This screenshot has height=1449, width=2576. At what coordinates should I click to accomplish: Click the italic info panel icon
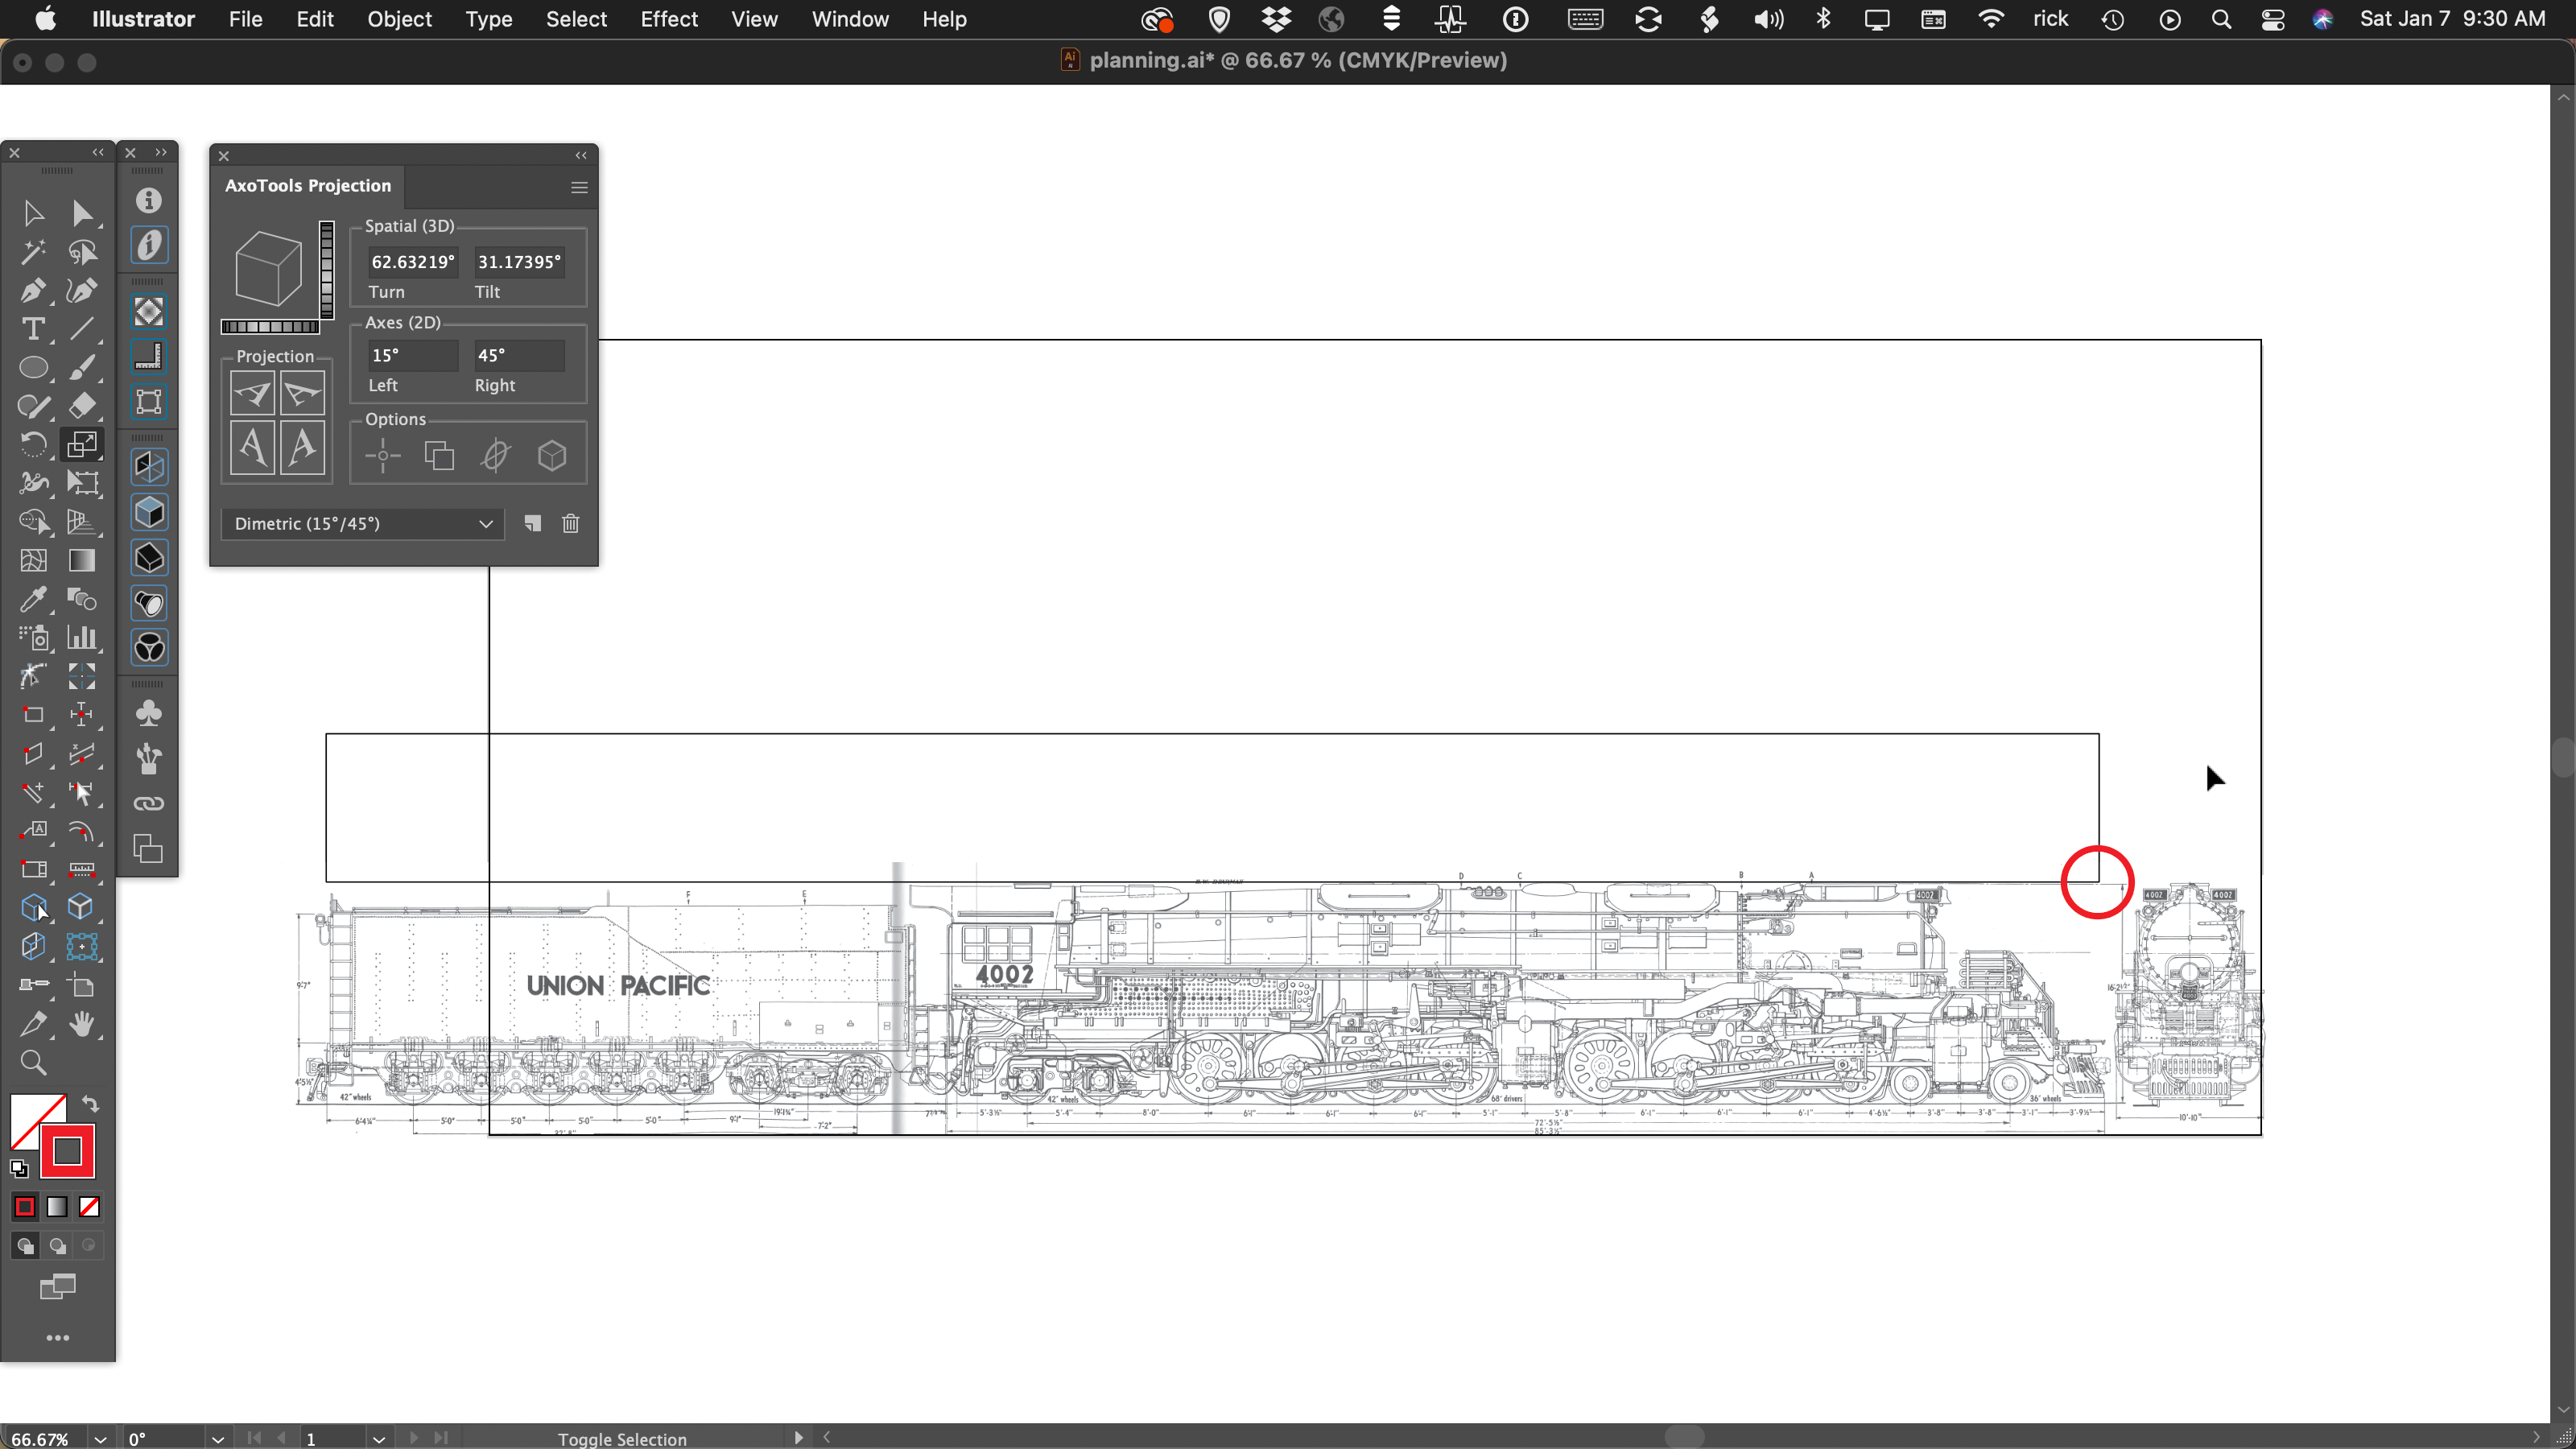pyautogui.click(x=149, y=245)
